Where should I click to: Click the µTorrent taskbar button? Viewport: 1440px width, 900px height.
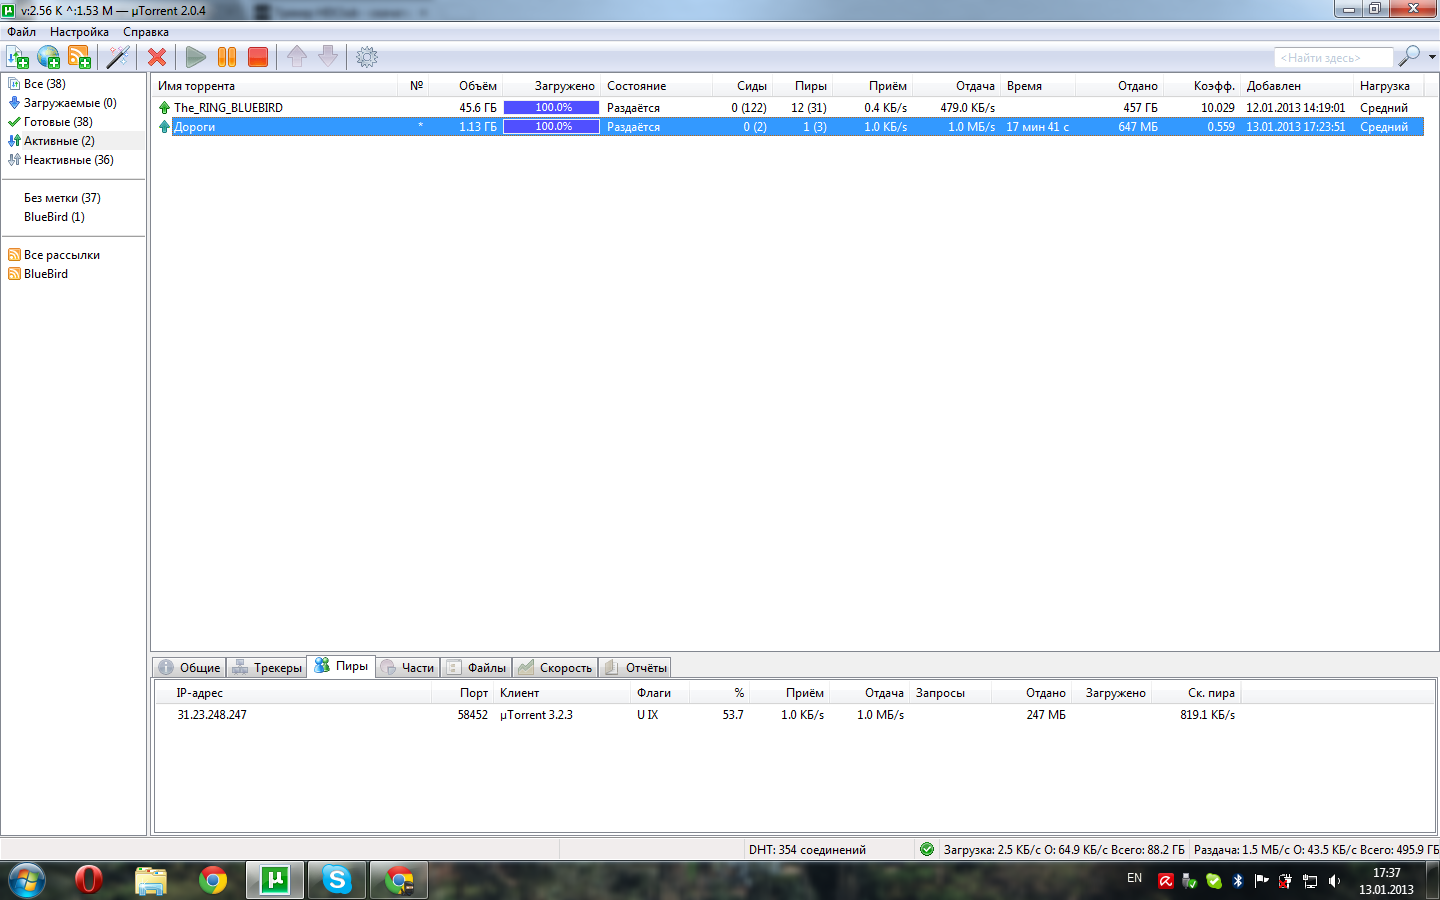(x=275, y=880)
